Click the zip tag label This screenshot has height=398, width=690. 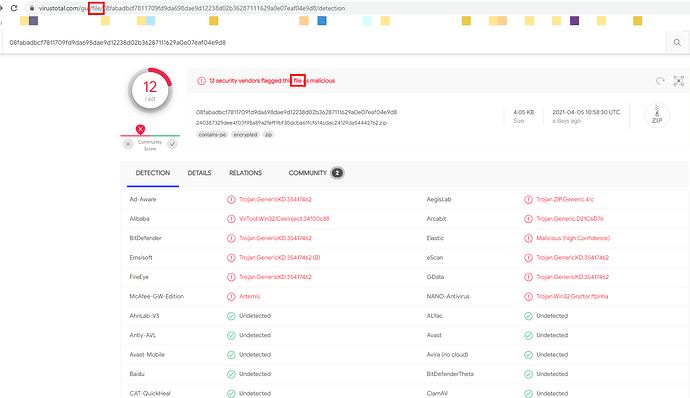point(268,135)
